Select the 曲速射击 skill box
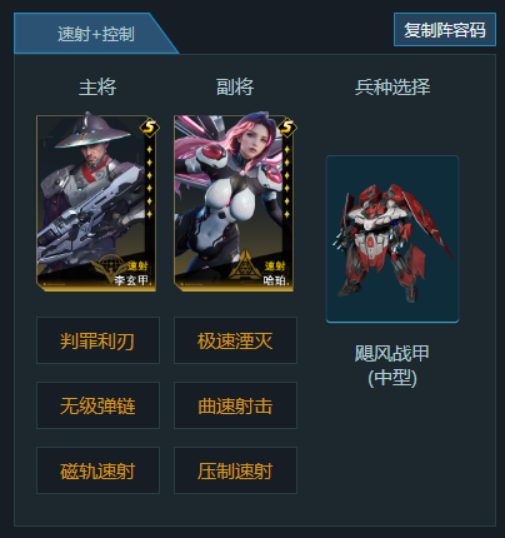Screen dimensions: 505x538 pyautogui.click(x=235, y=405)
